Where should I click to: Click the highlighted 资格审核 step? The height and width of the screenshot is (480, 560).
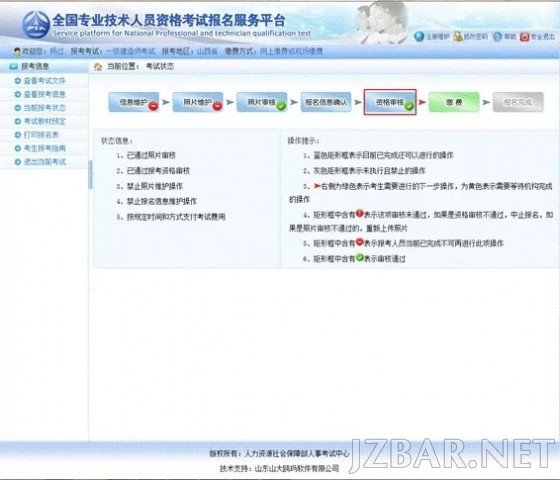390,102
